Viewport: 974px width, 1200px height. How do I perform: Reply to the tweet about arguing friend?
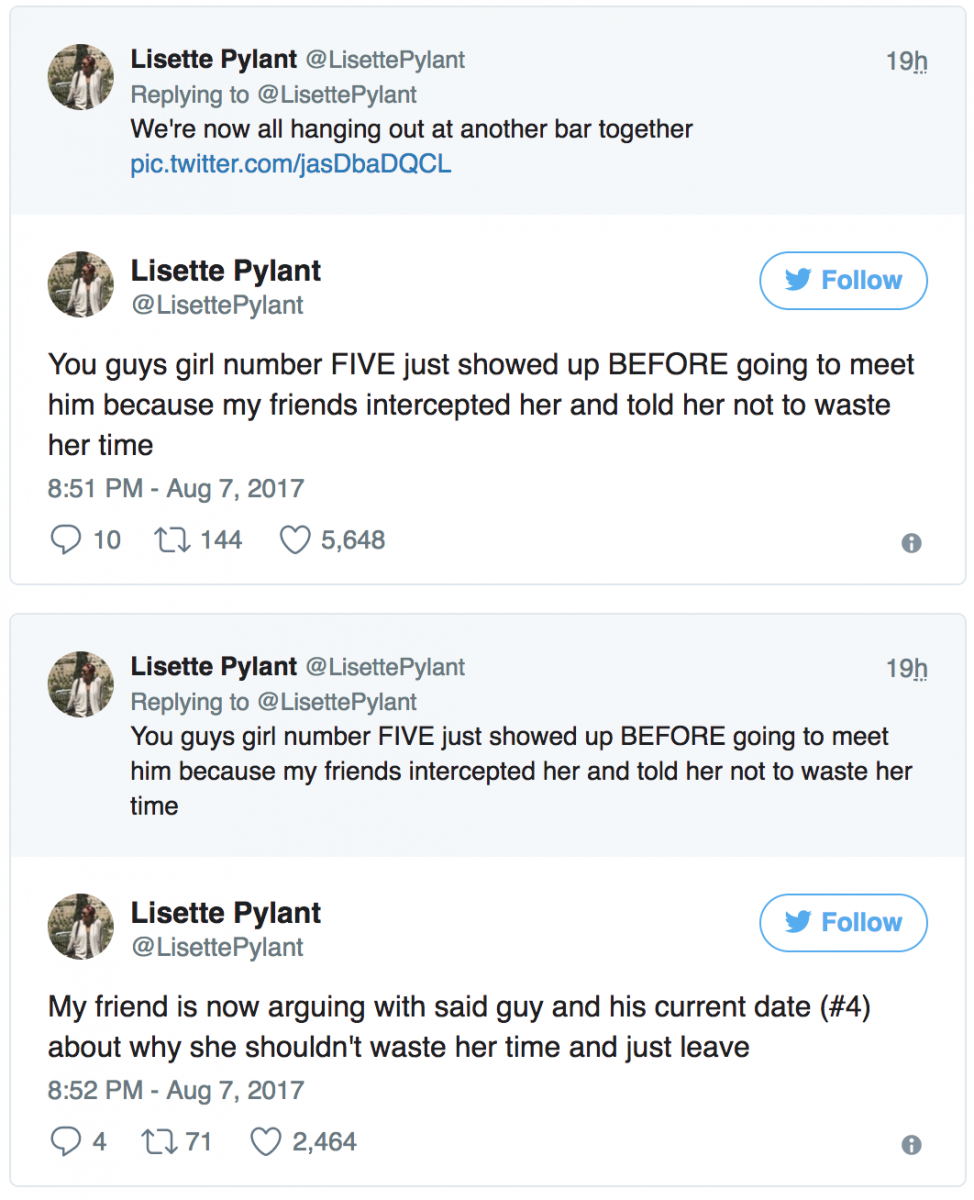coord(65,1141)
